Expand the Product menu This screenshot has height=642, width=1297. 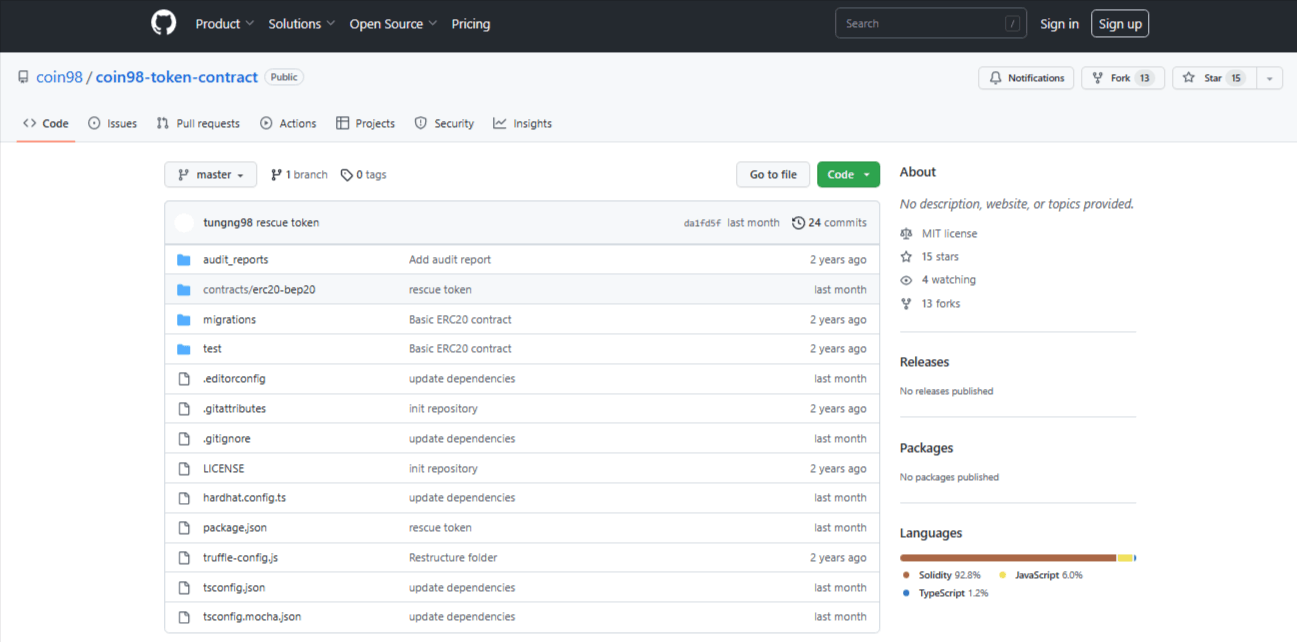click(225, 24)
